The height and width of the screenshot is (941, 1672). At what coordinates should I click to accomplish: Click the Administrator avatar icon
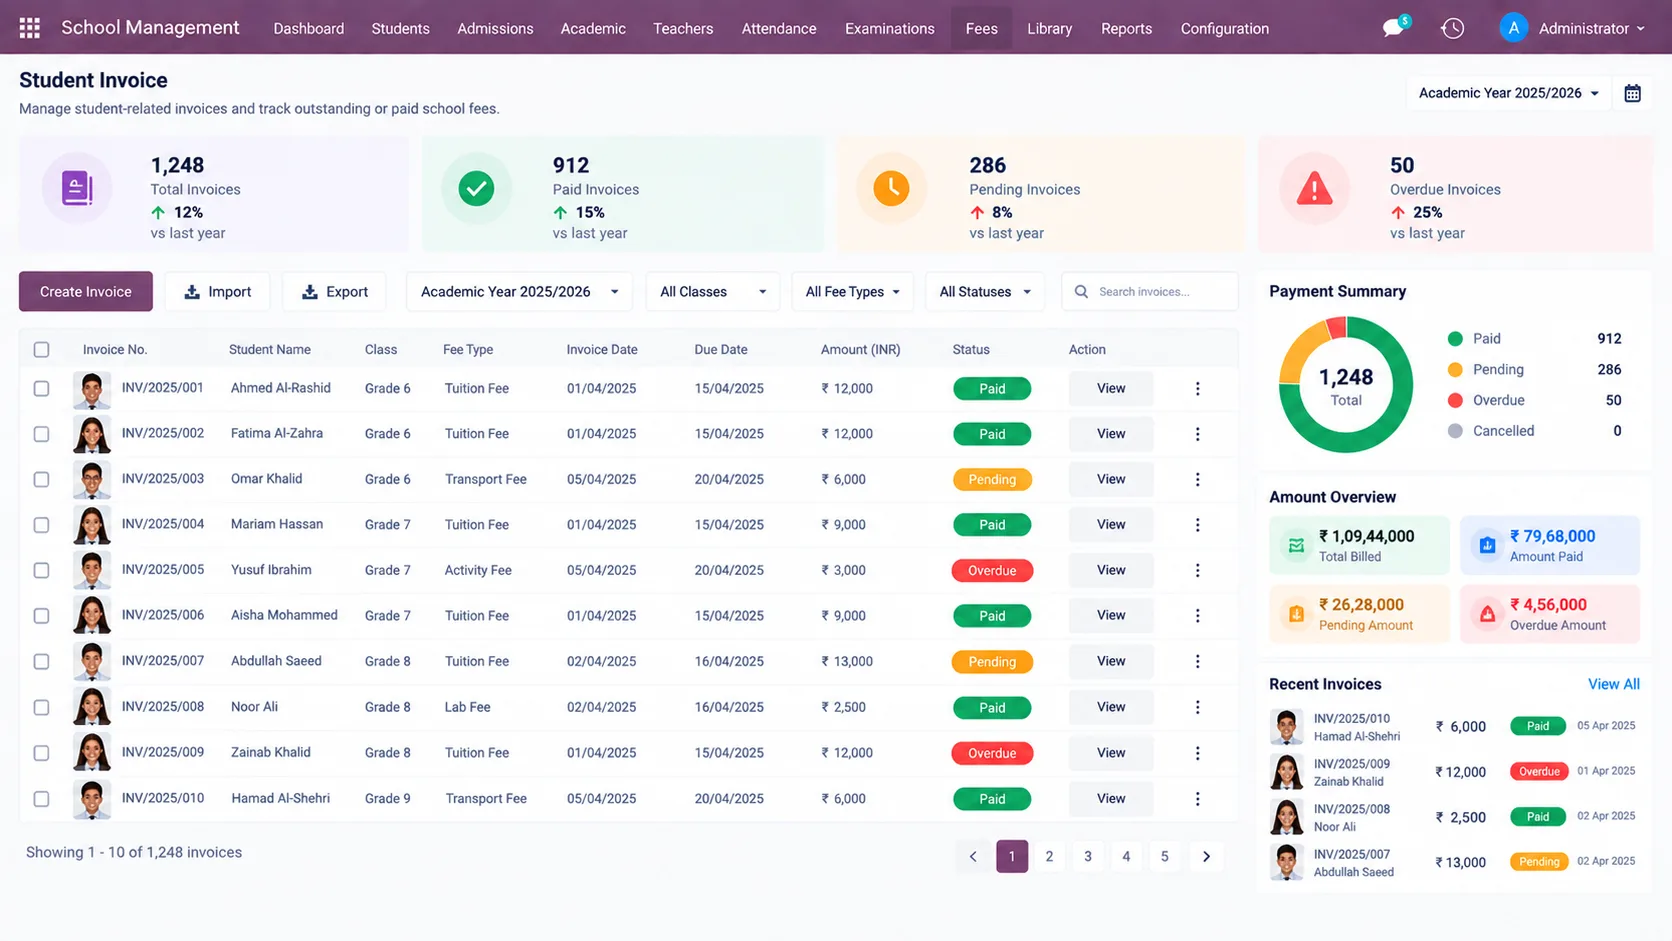pos(1513,28)
